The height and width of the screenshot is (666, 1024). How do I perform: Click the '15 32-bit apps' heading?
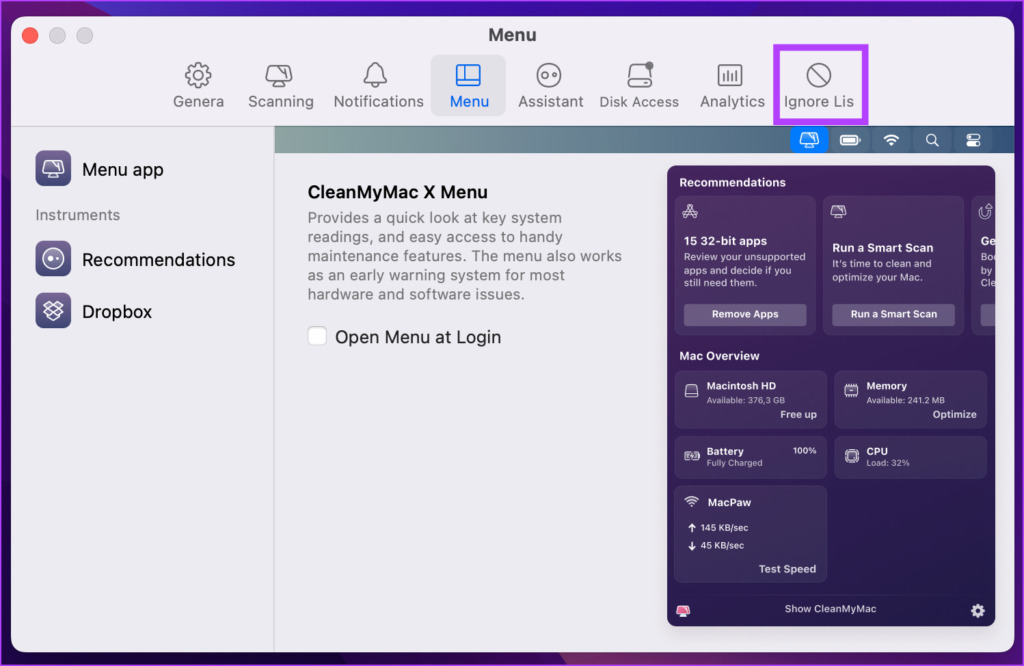pyautogui.click(x=725, y=241)
